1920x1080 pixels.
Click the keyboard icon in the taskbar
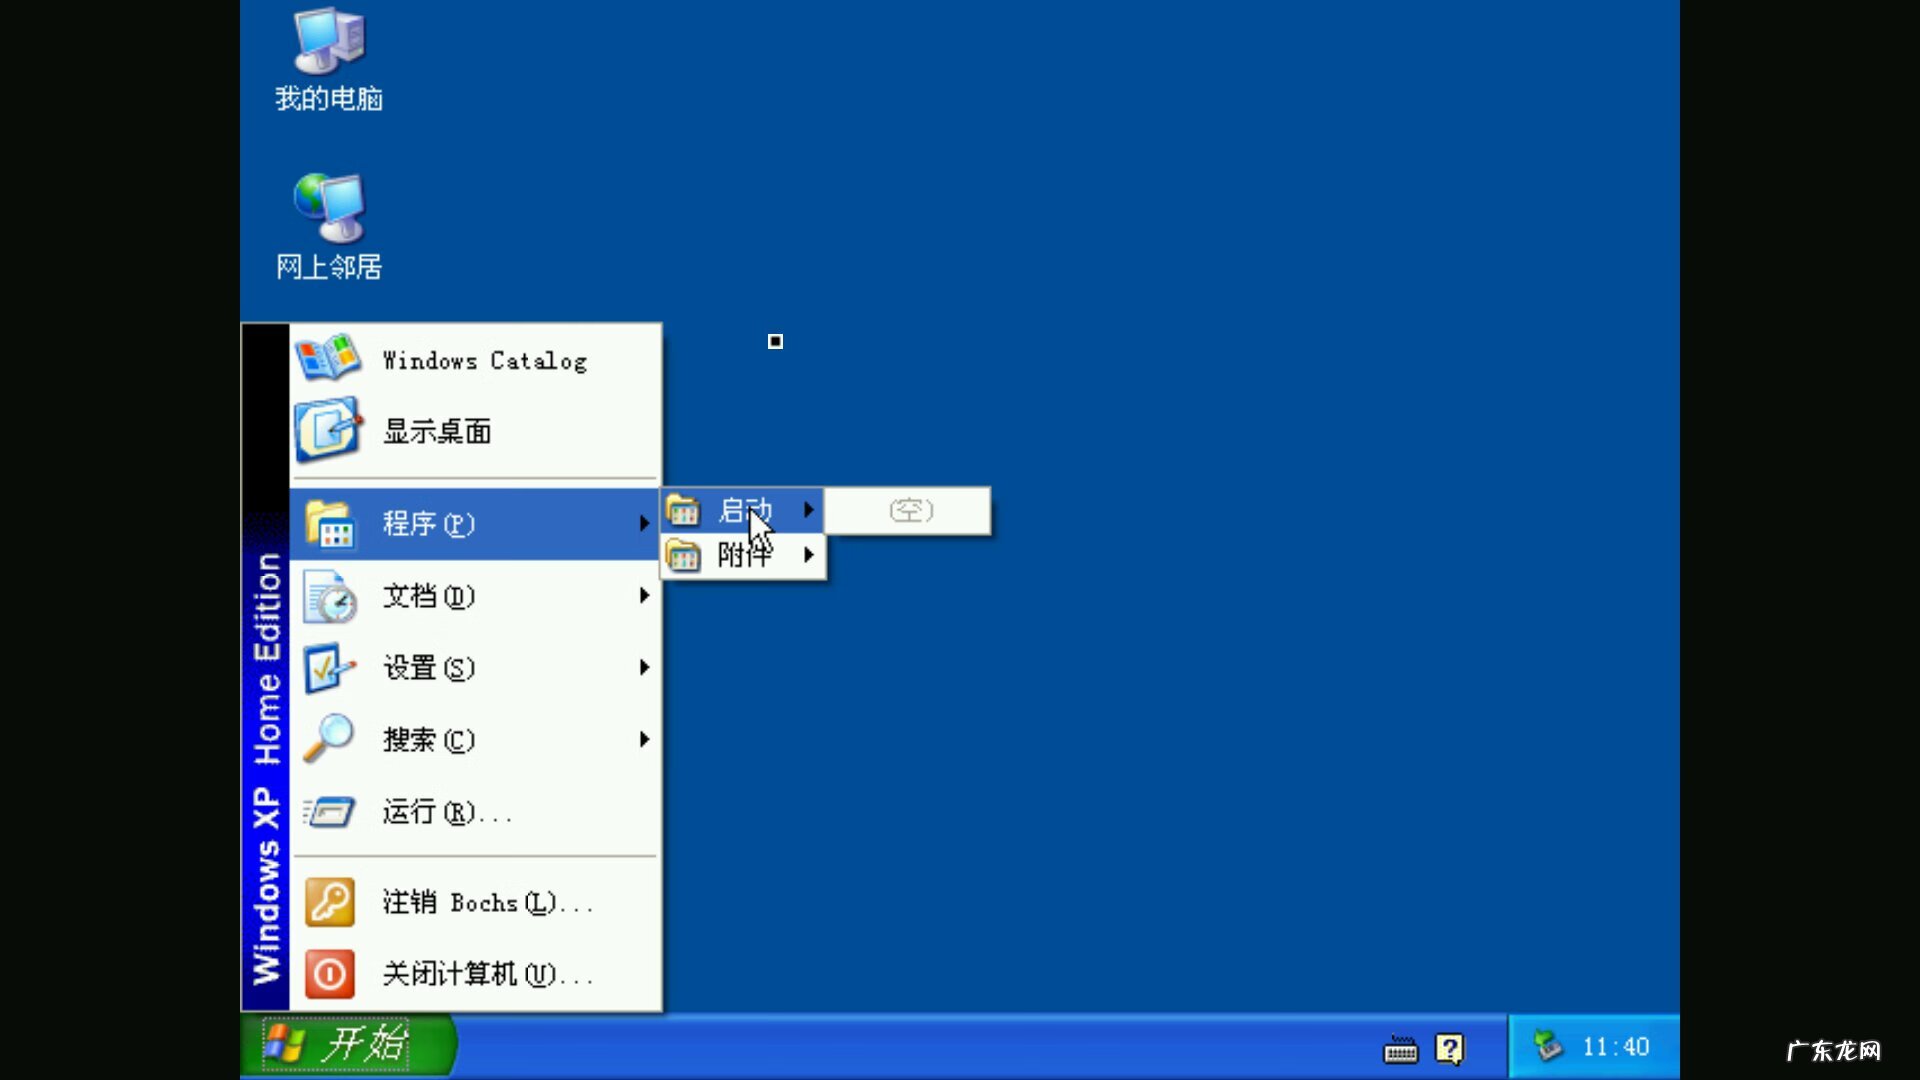coord(1400,1049)
